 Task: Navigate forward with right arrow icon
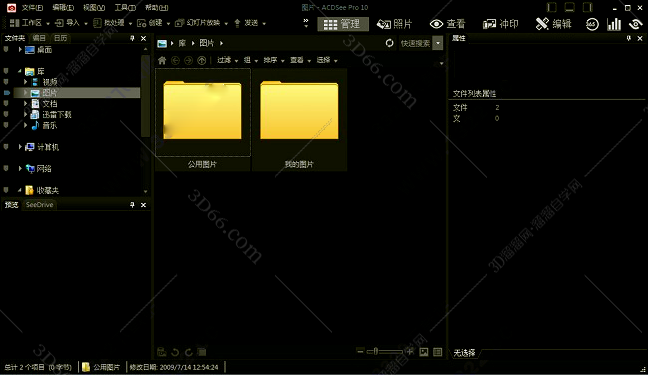coord(188,60)
